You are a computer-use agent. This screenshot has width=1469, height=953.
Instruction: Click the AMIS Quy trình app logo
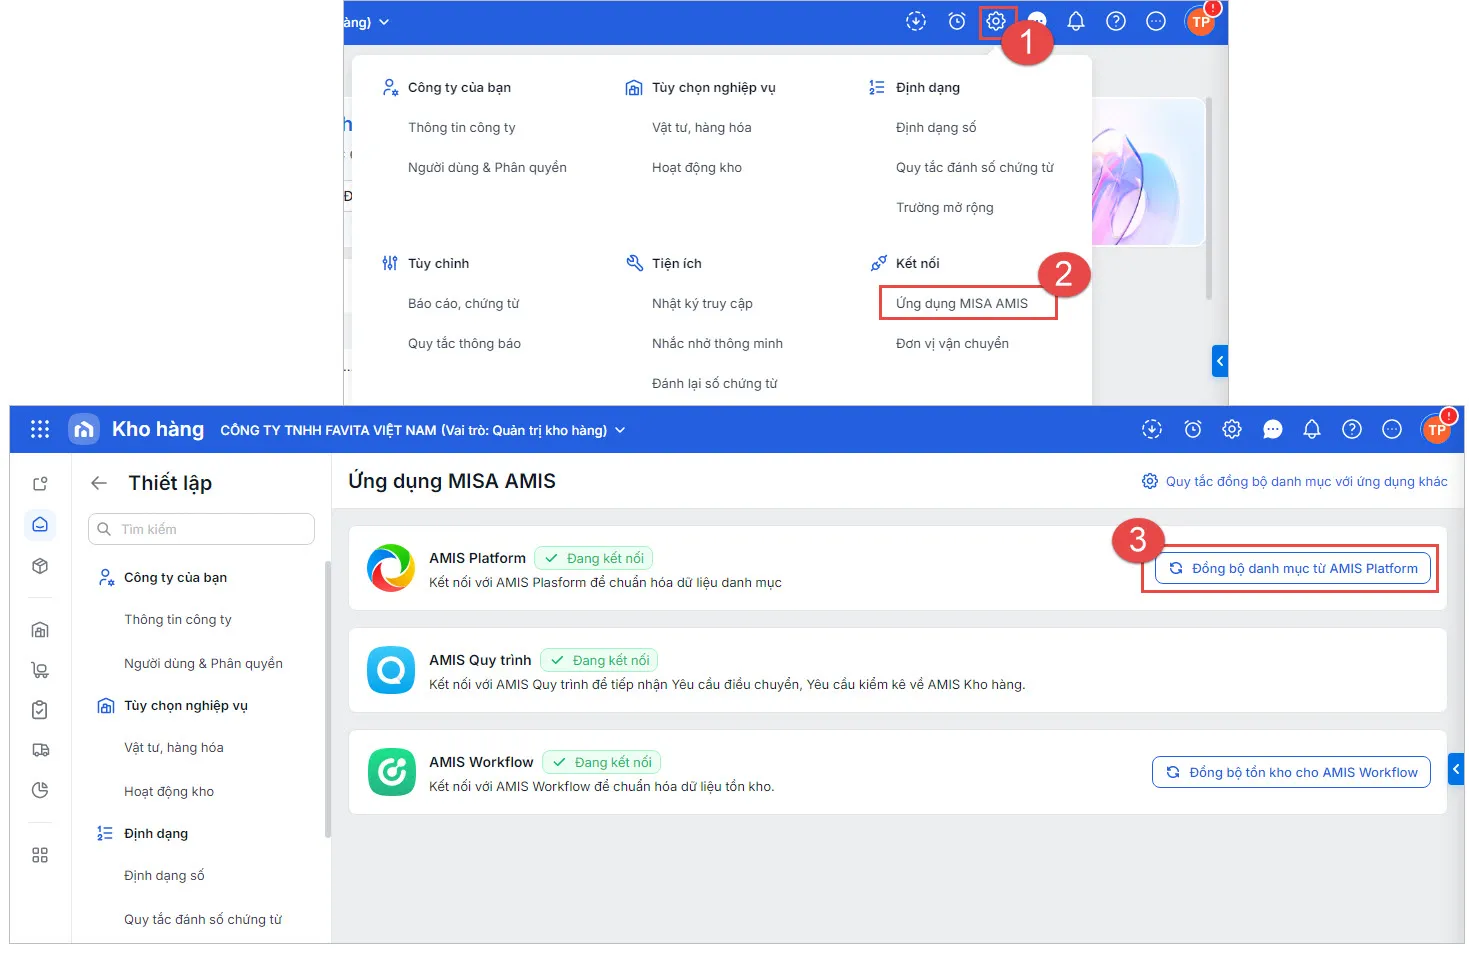coord(391,670)
